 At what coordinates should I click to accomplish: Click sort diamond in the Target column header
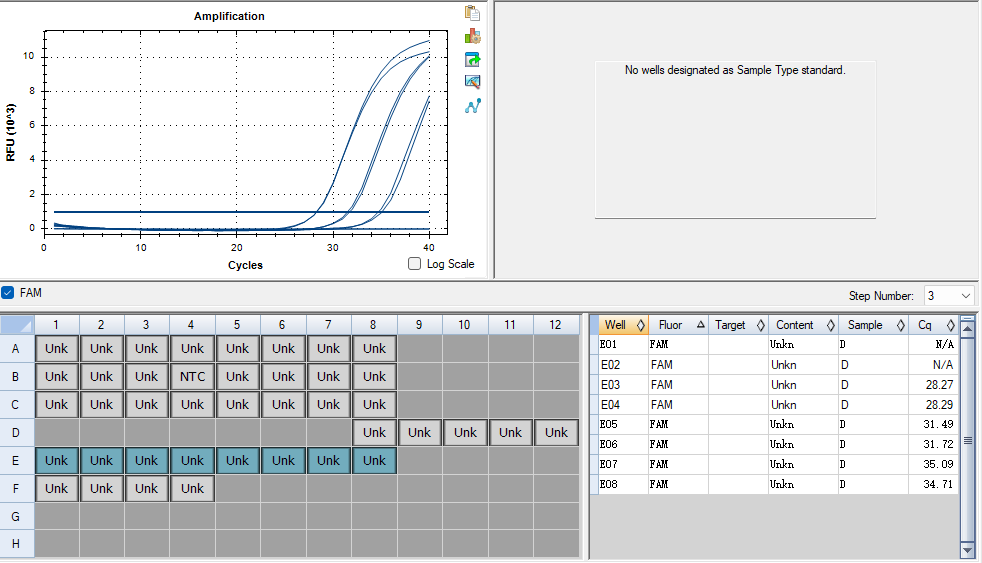click(760, 325)
